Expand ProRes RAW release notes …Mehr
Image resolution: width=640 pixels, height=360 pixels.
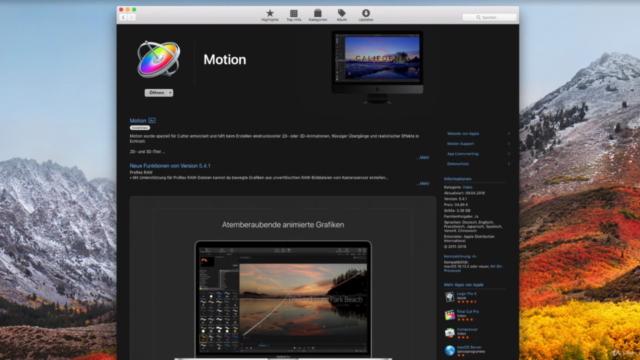423,183
